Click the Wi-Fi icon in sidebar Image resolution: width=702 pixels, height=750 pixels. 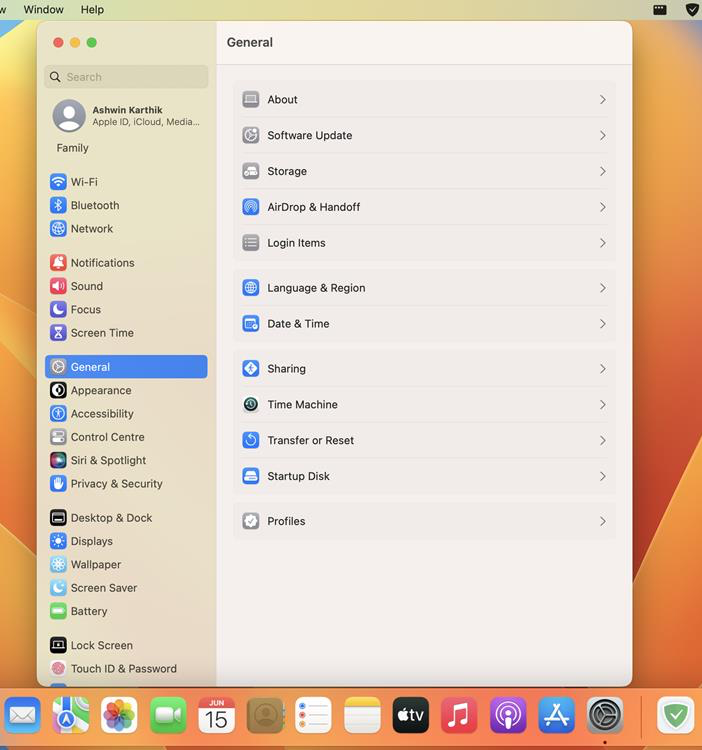[x=58, y=182]
